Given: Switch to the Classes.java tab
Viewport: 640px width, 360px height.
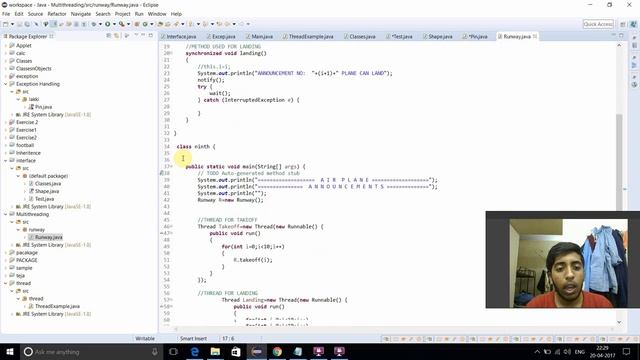Looking at the screenshot, I should [360, 36].
